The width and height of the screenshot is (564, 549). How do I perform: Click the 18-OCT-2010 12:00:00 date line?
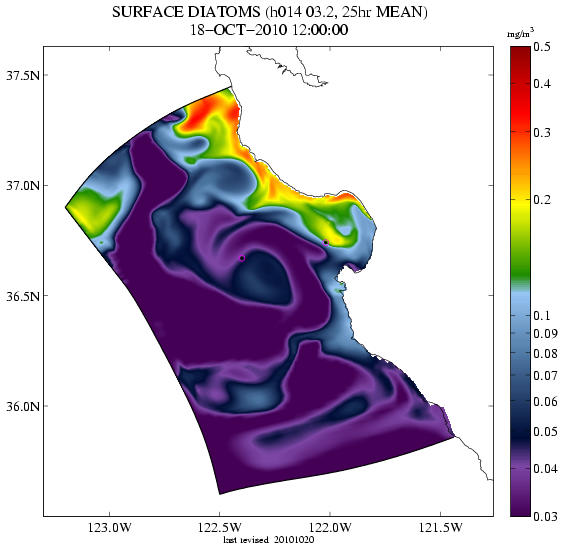point(269,30)
